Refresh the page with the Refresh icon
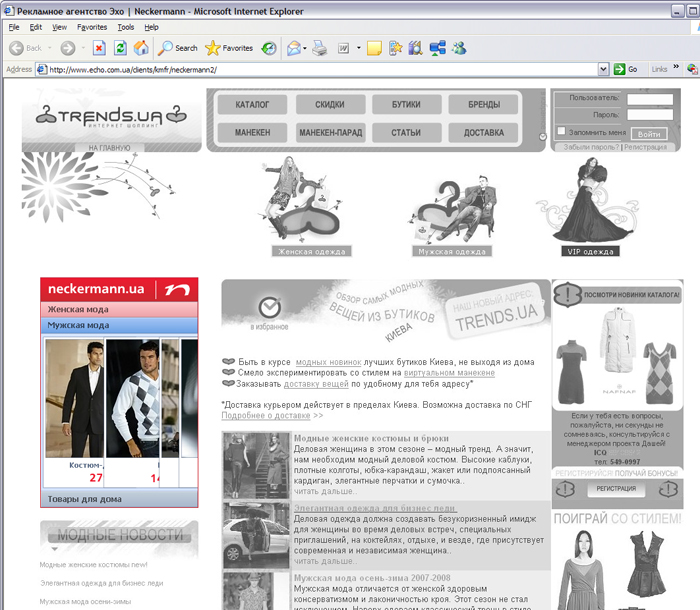This screenshot has height=610, width=700. click(119, 48)
